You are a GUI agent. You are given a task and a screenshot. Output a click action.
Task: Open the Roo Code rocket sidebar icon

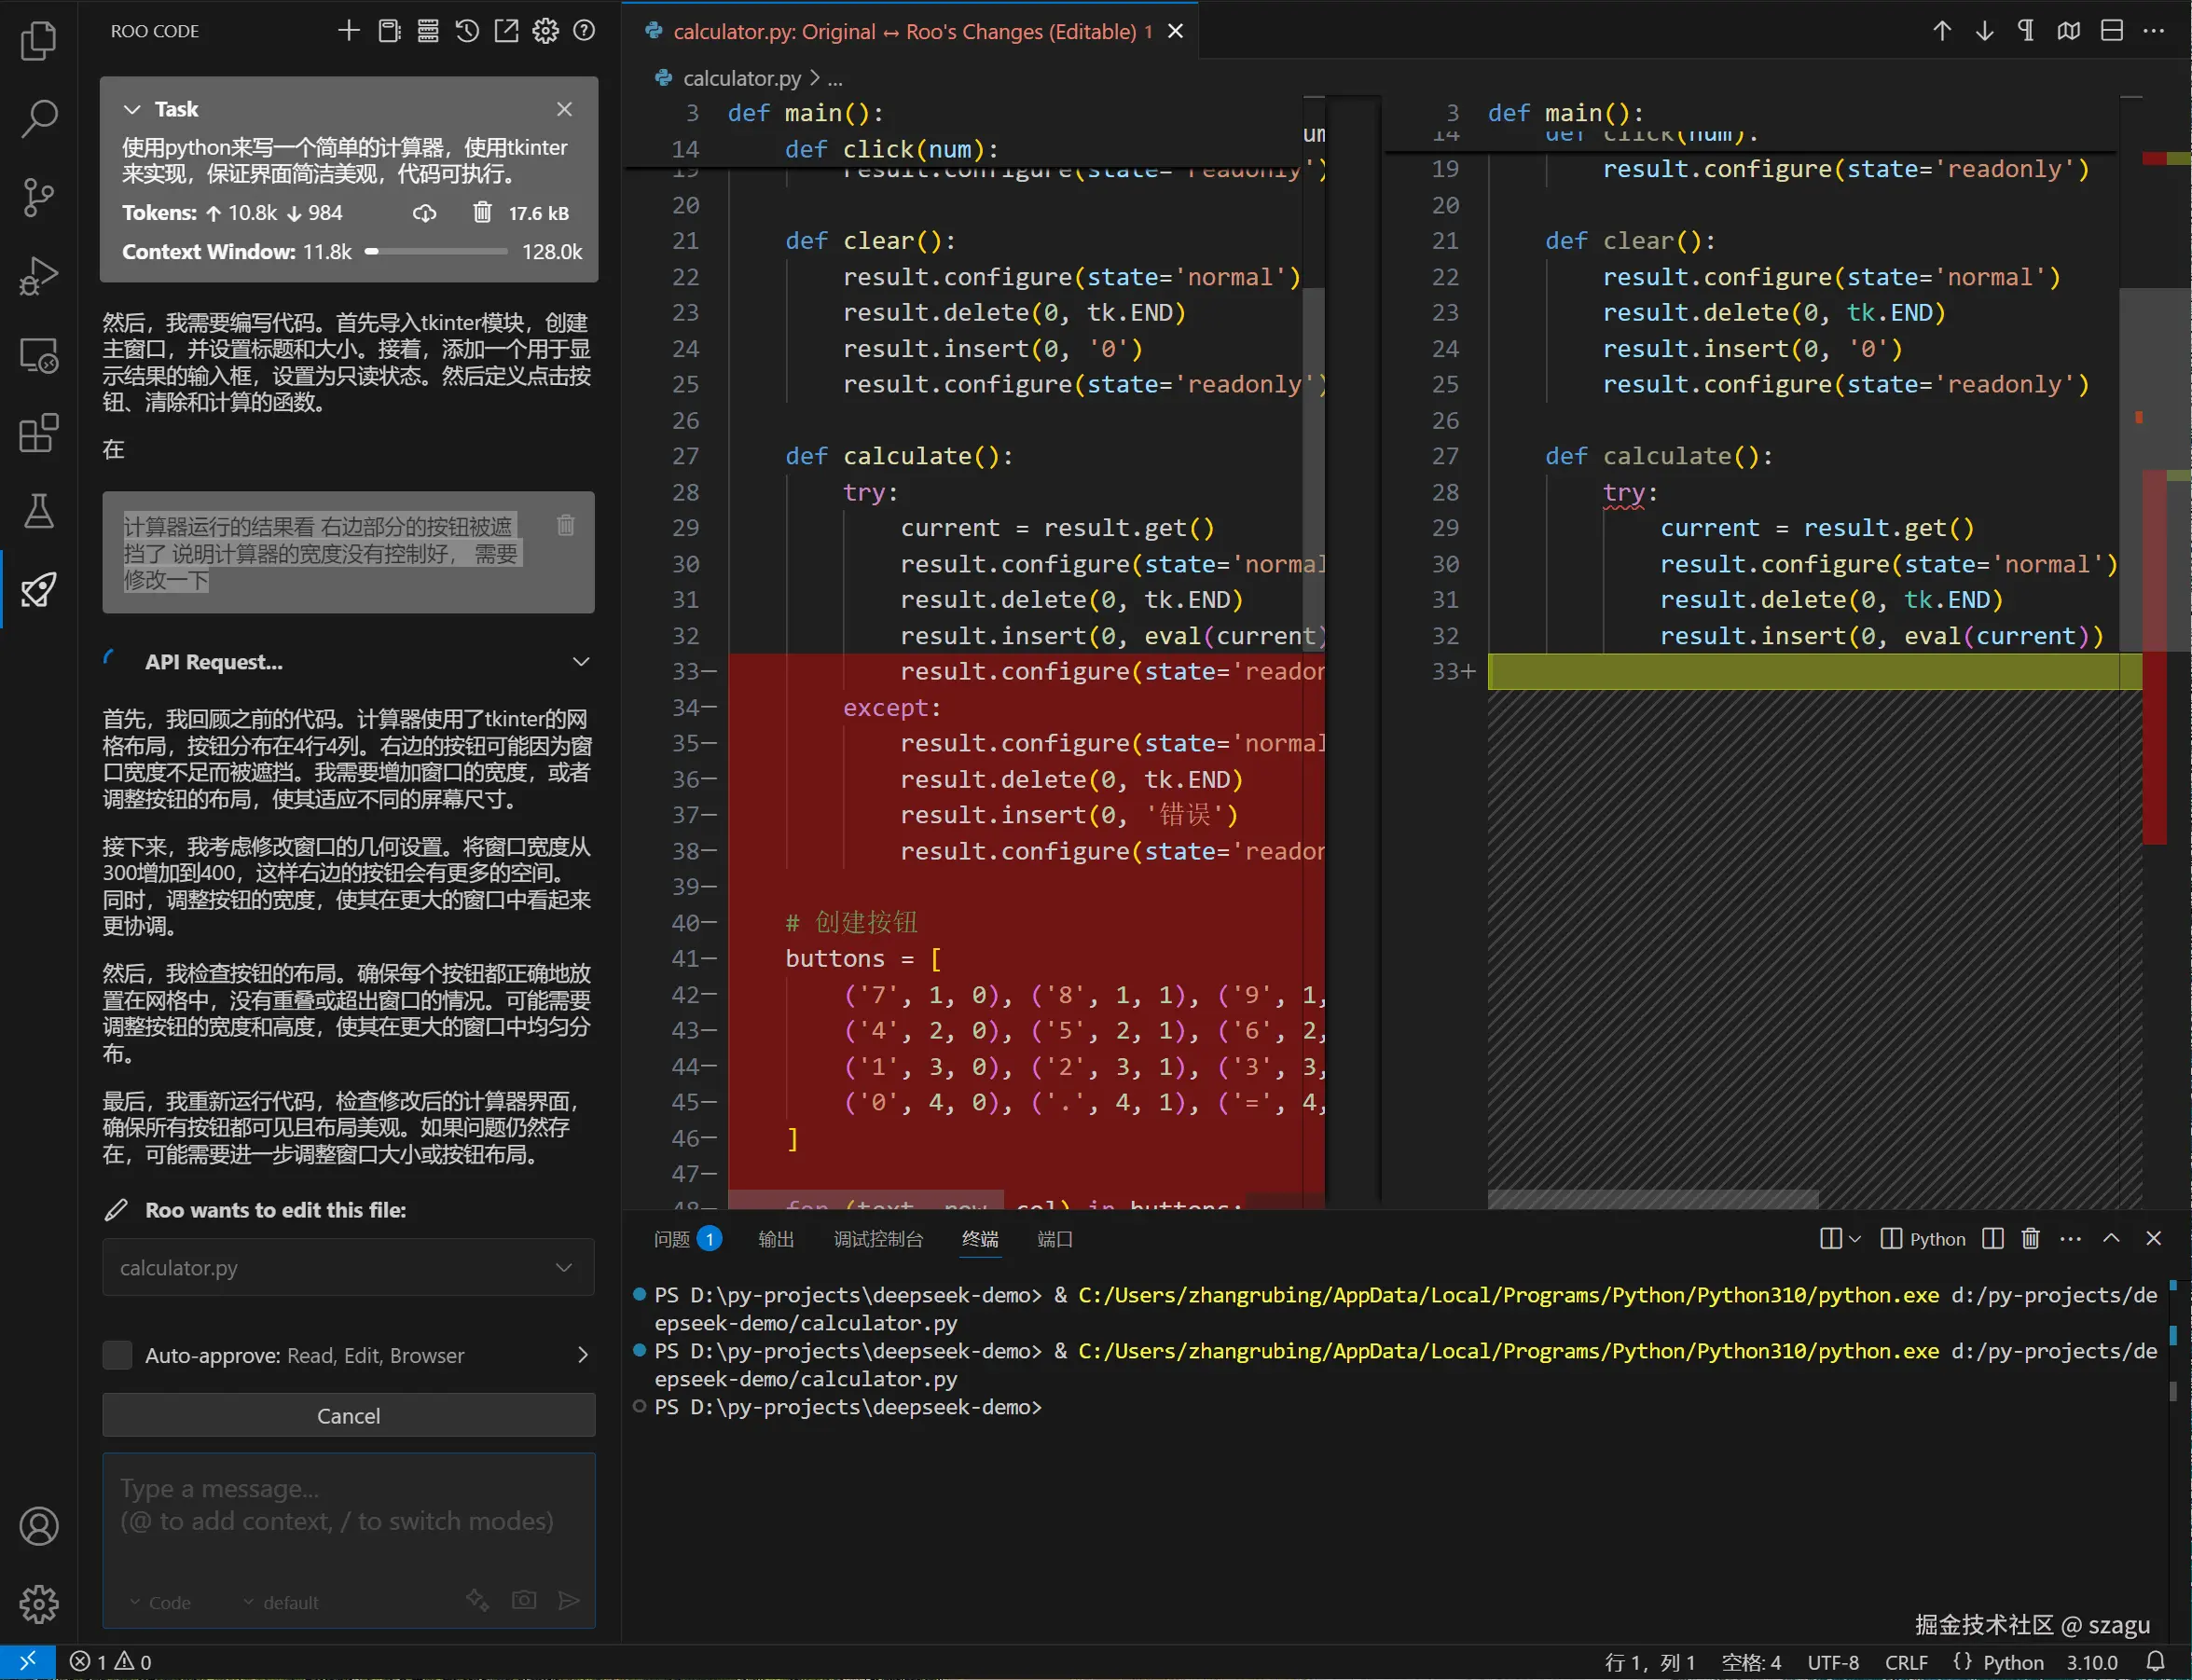click(38, 590)
